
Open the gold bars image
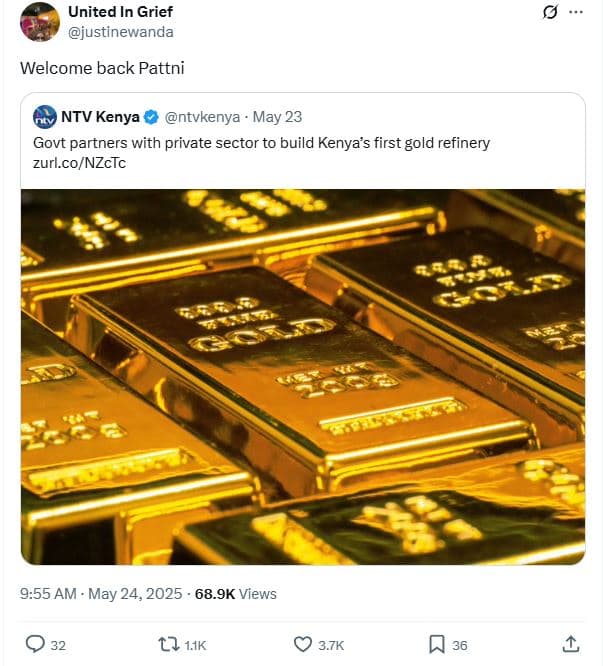(303, 376)
